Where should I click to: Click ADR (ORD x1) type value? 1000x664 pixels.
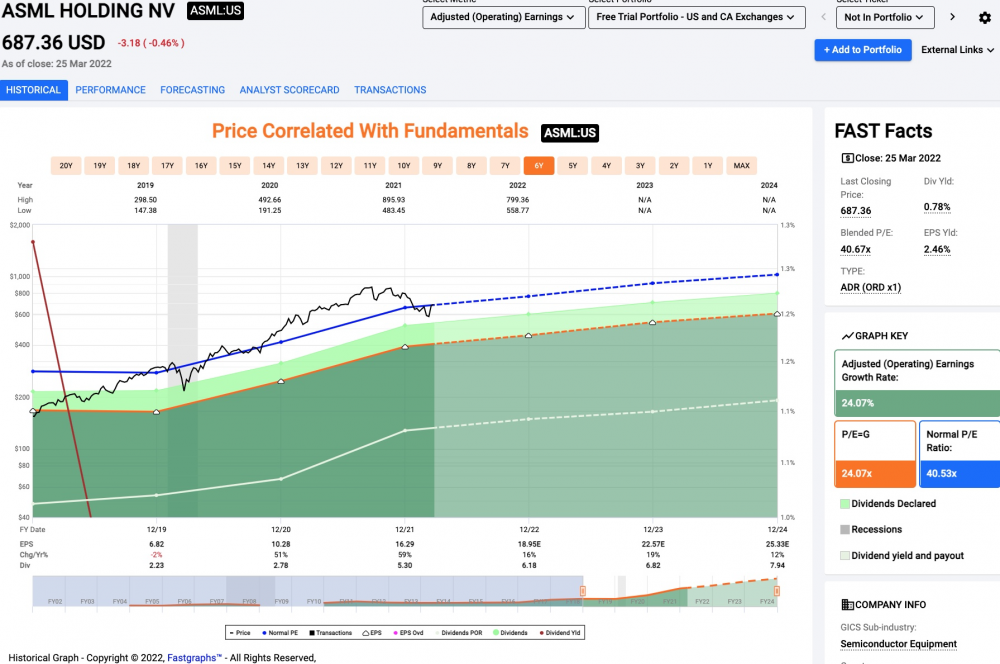871,288
